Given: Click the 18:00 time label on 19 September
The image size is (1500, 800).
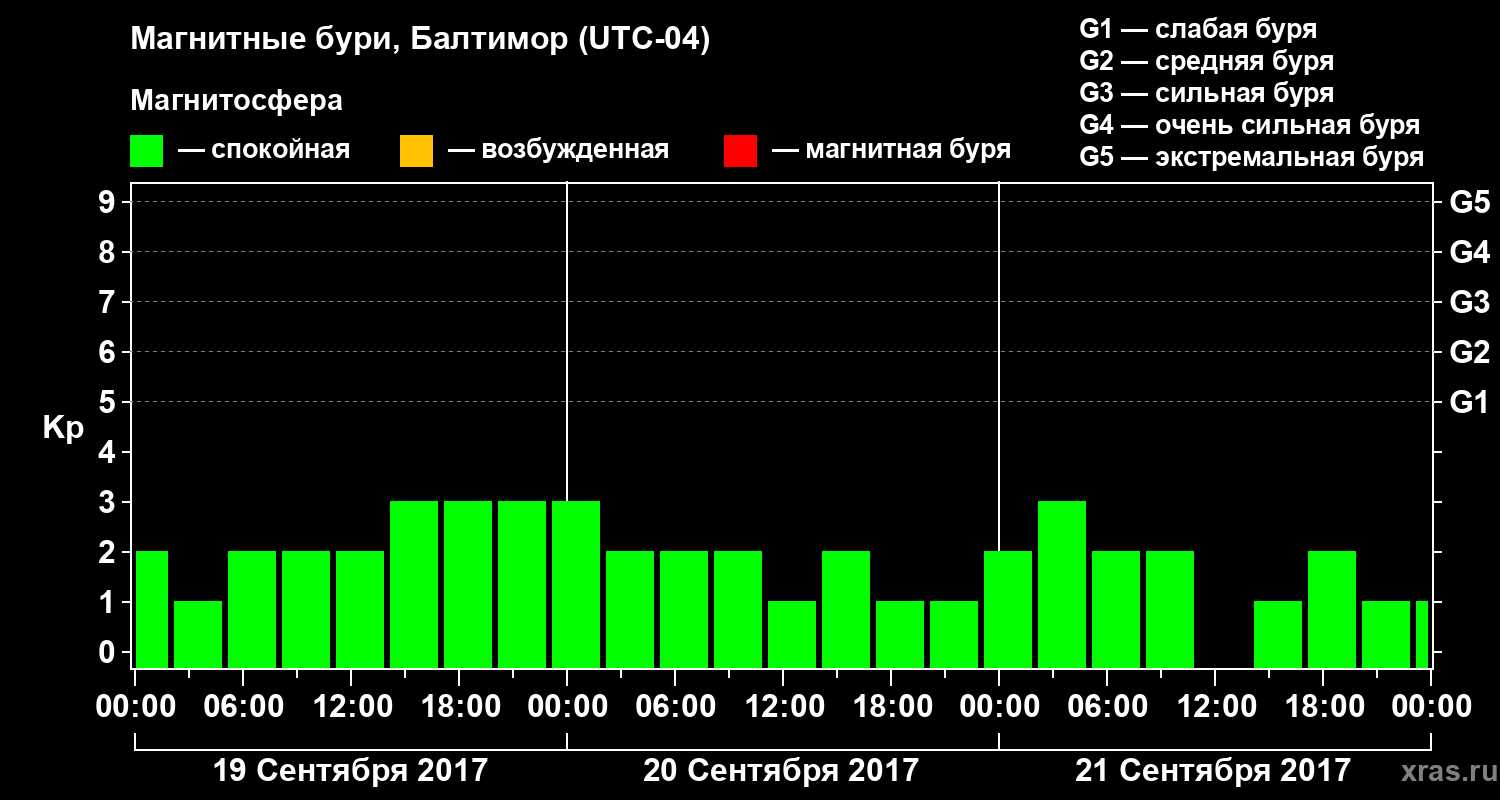Looking at the screenshot, I should tap(460, 706).
